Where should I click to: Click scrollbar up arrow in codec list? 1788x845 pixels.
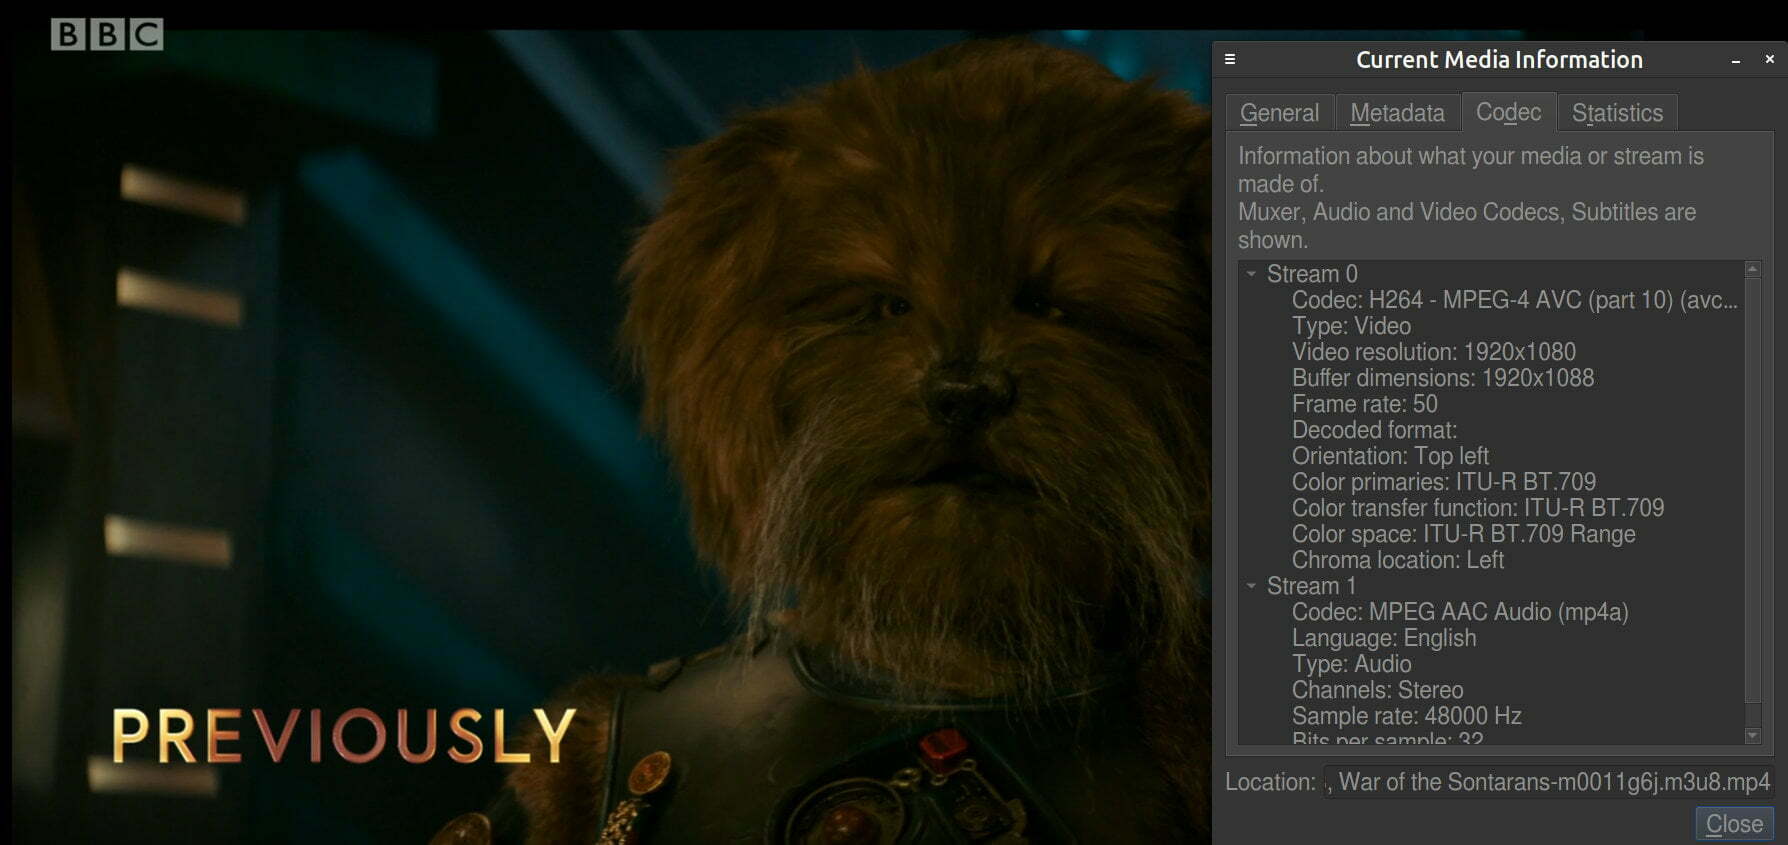point(1752,269)
